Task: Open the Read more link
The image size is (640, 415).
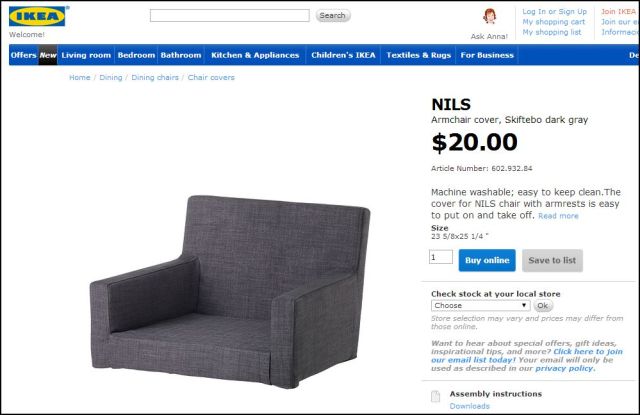Action: [558, 216]
